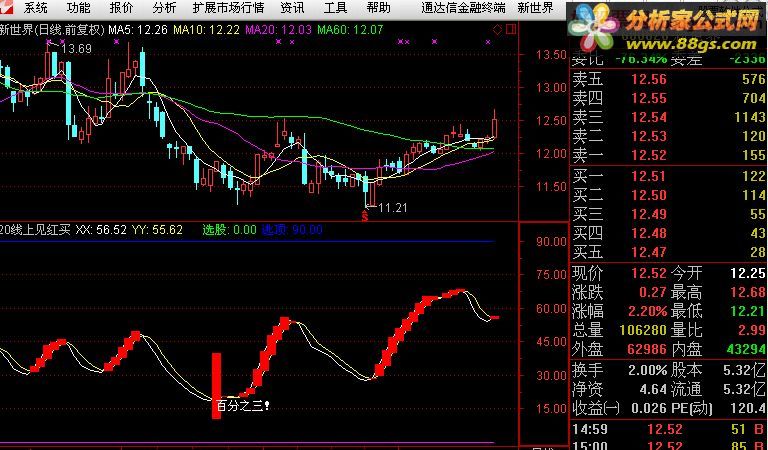
Task: Click the 卖三 12.54 order row
Action: (x=669, y=118)
